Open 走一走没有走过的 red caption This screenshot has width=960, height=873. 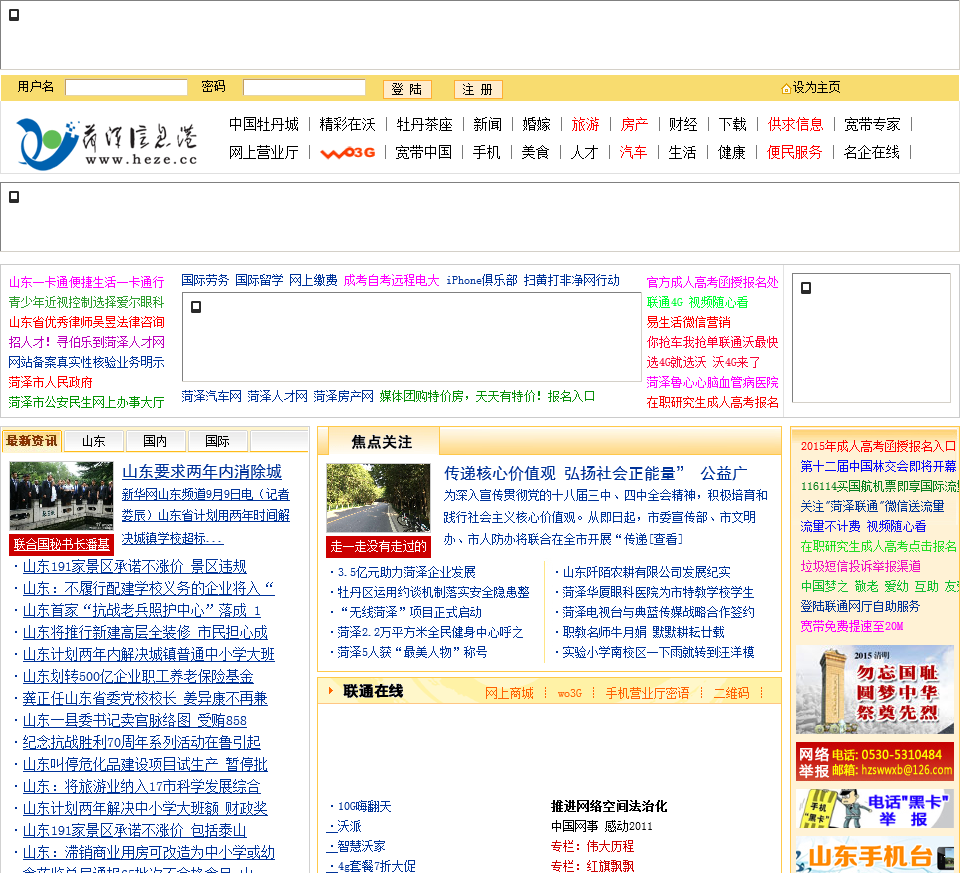pyautogui.click(x=378, y=546)
